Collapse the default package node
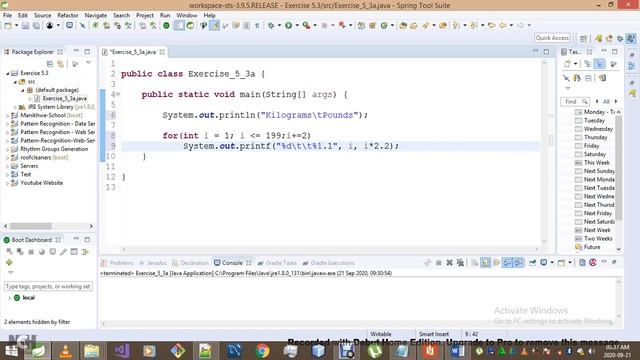Screen dimensions: 640x360 23,90
